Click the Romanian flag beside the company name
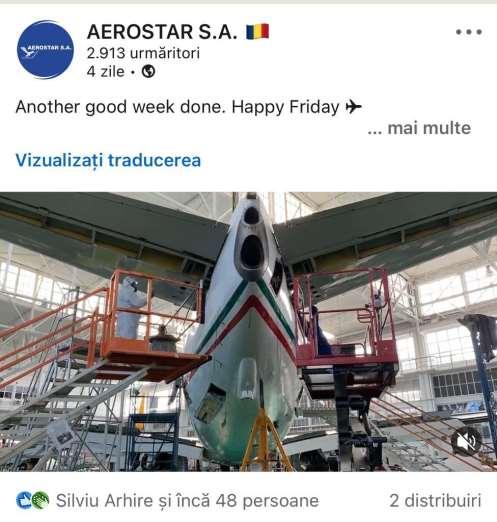Image resolution: width=497 pixels, height=522 pixels. (x=257, y=32)
